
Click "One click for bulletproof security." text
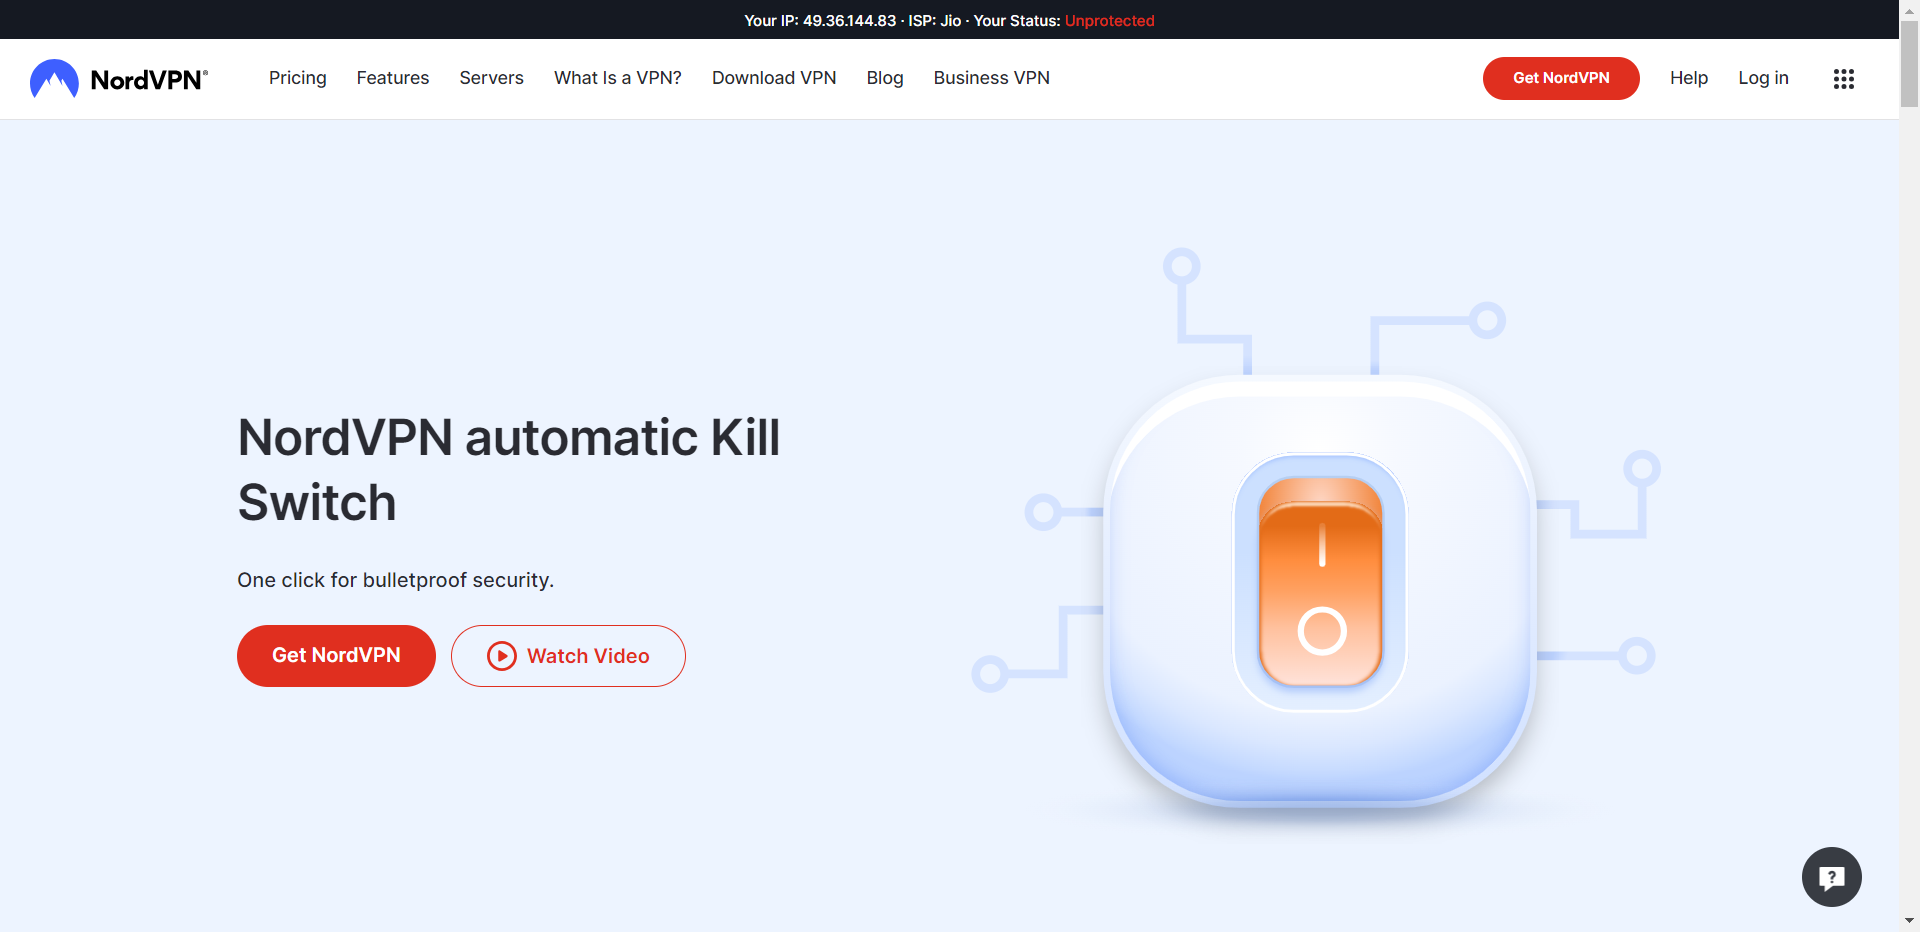click(x=395, y=580)
